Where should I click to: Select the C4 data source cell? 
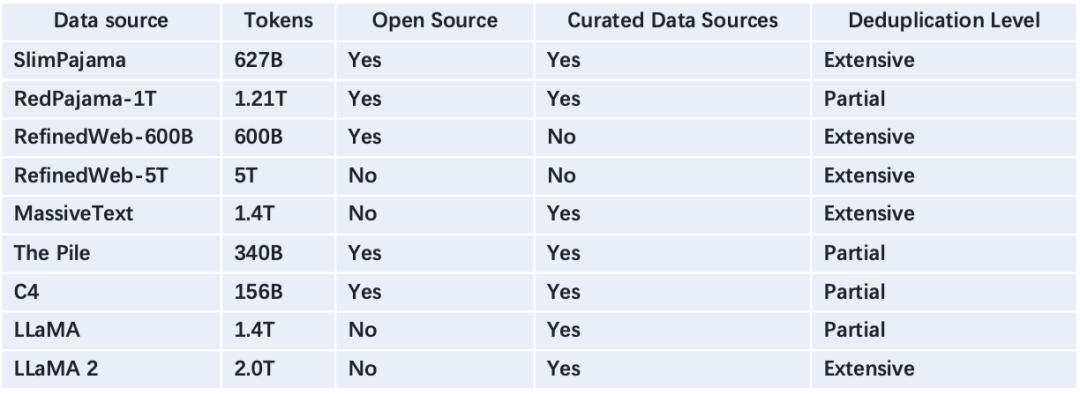26,292
